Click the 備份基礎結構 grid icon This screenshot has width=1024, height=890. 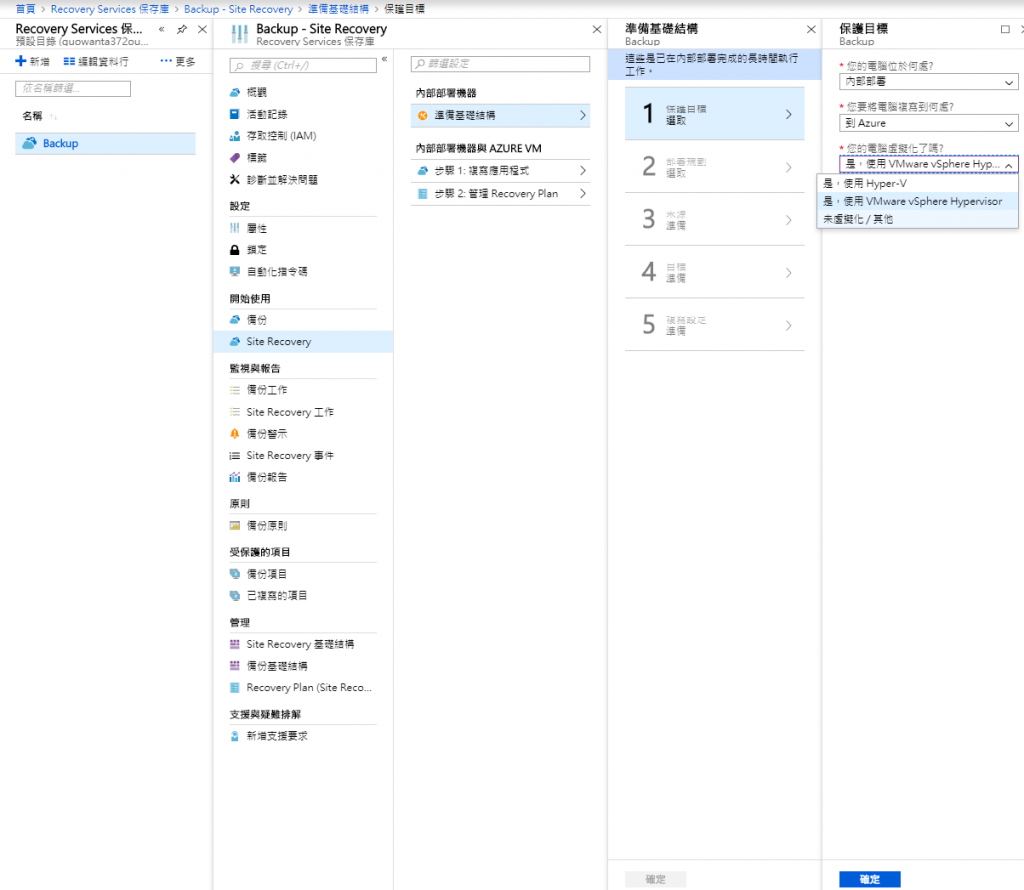(x=235, y=665)
